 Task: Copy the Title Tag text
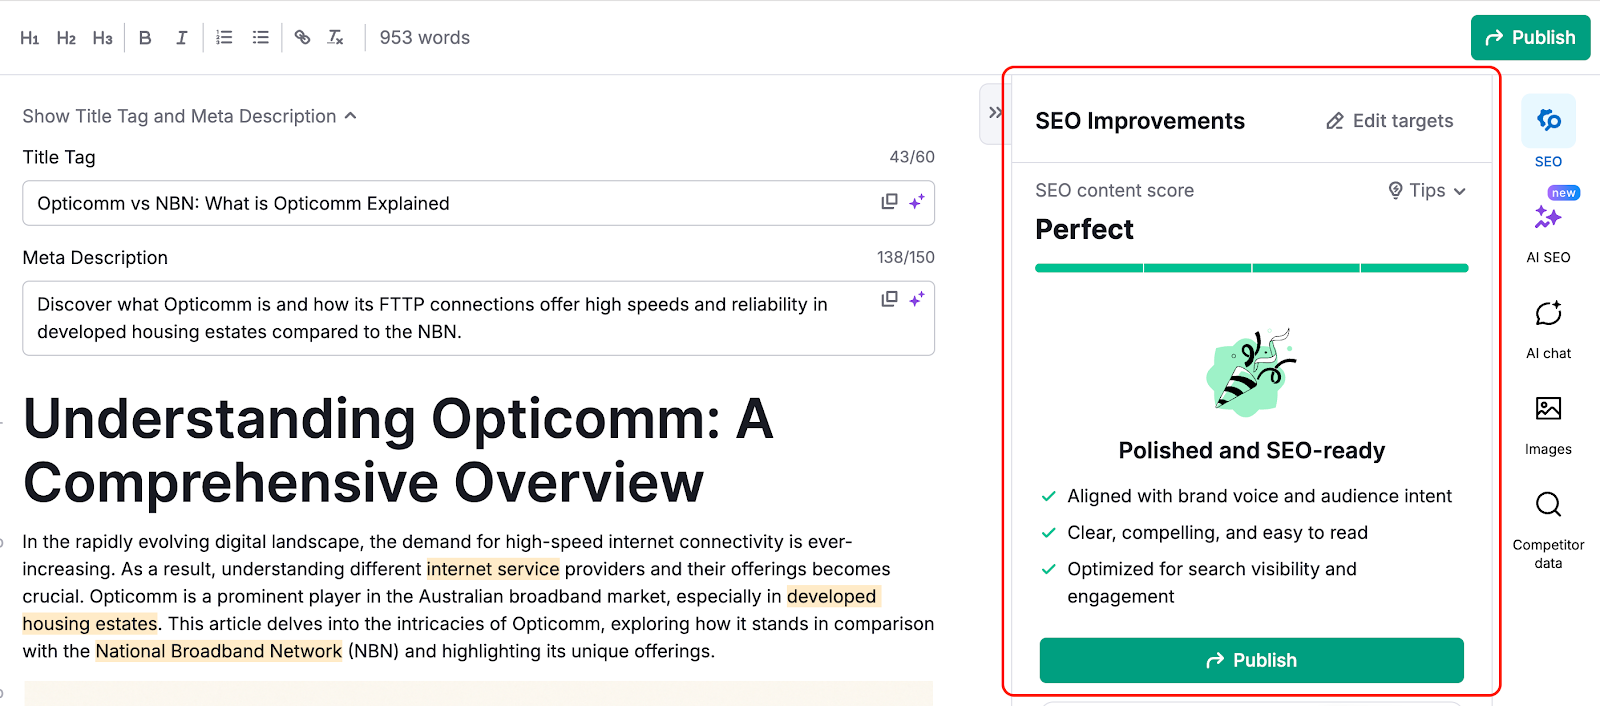point(888,201)
